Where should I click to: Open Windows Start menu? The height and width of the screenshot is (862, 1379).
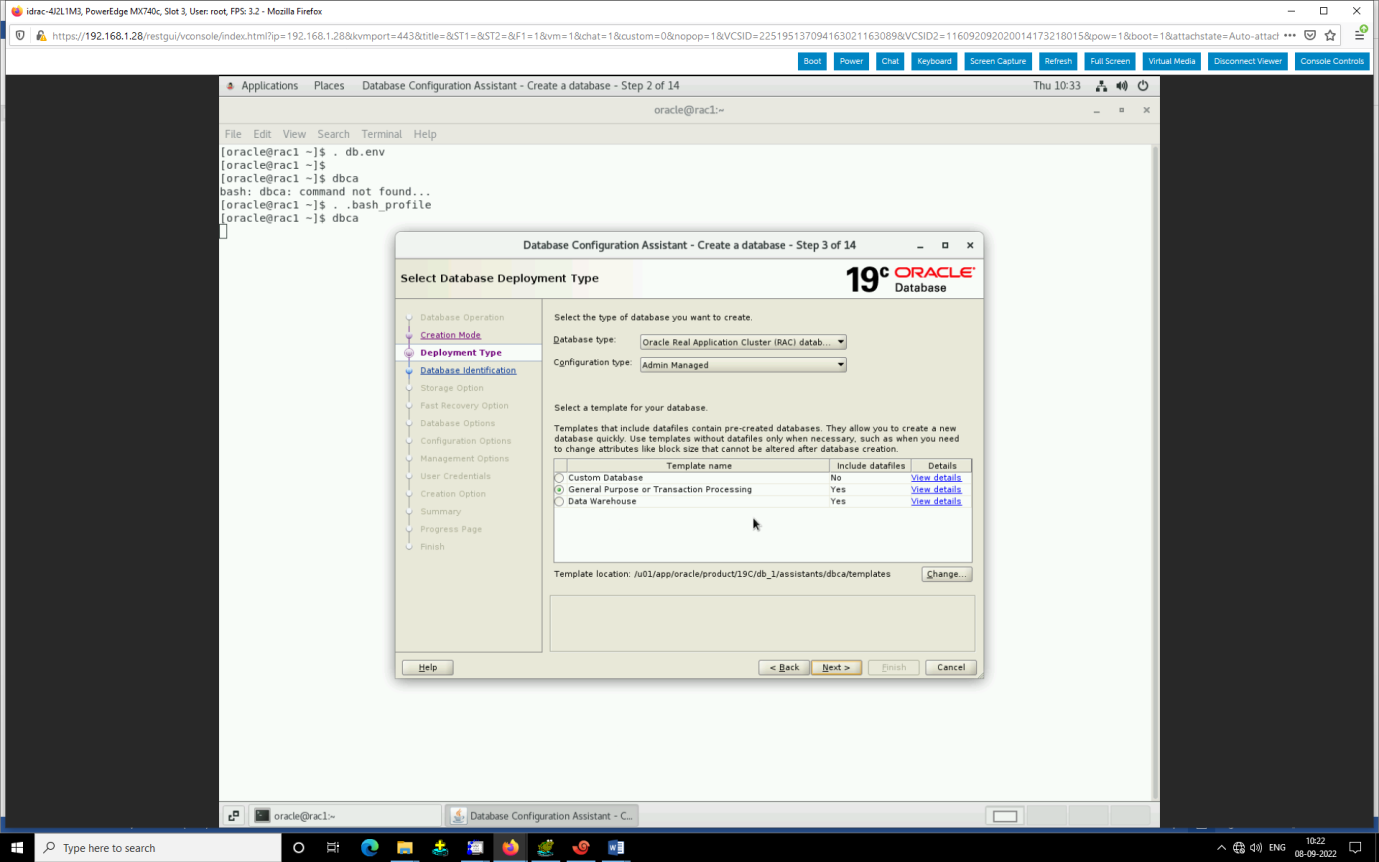(17, 847)
